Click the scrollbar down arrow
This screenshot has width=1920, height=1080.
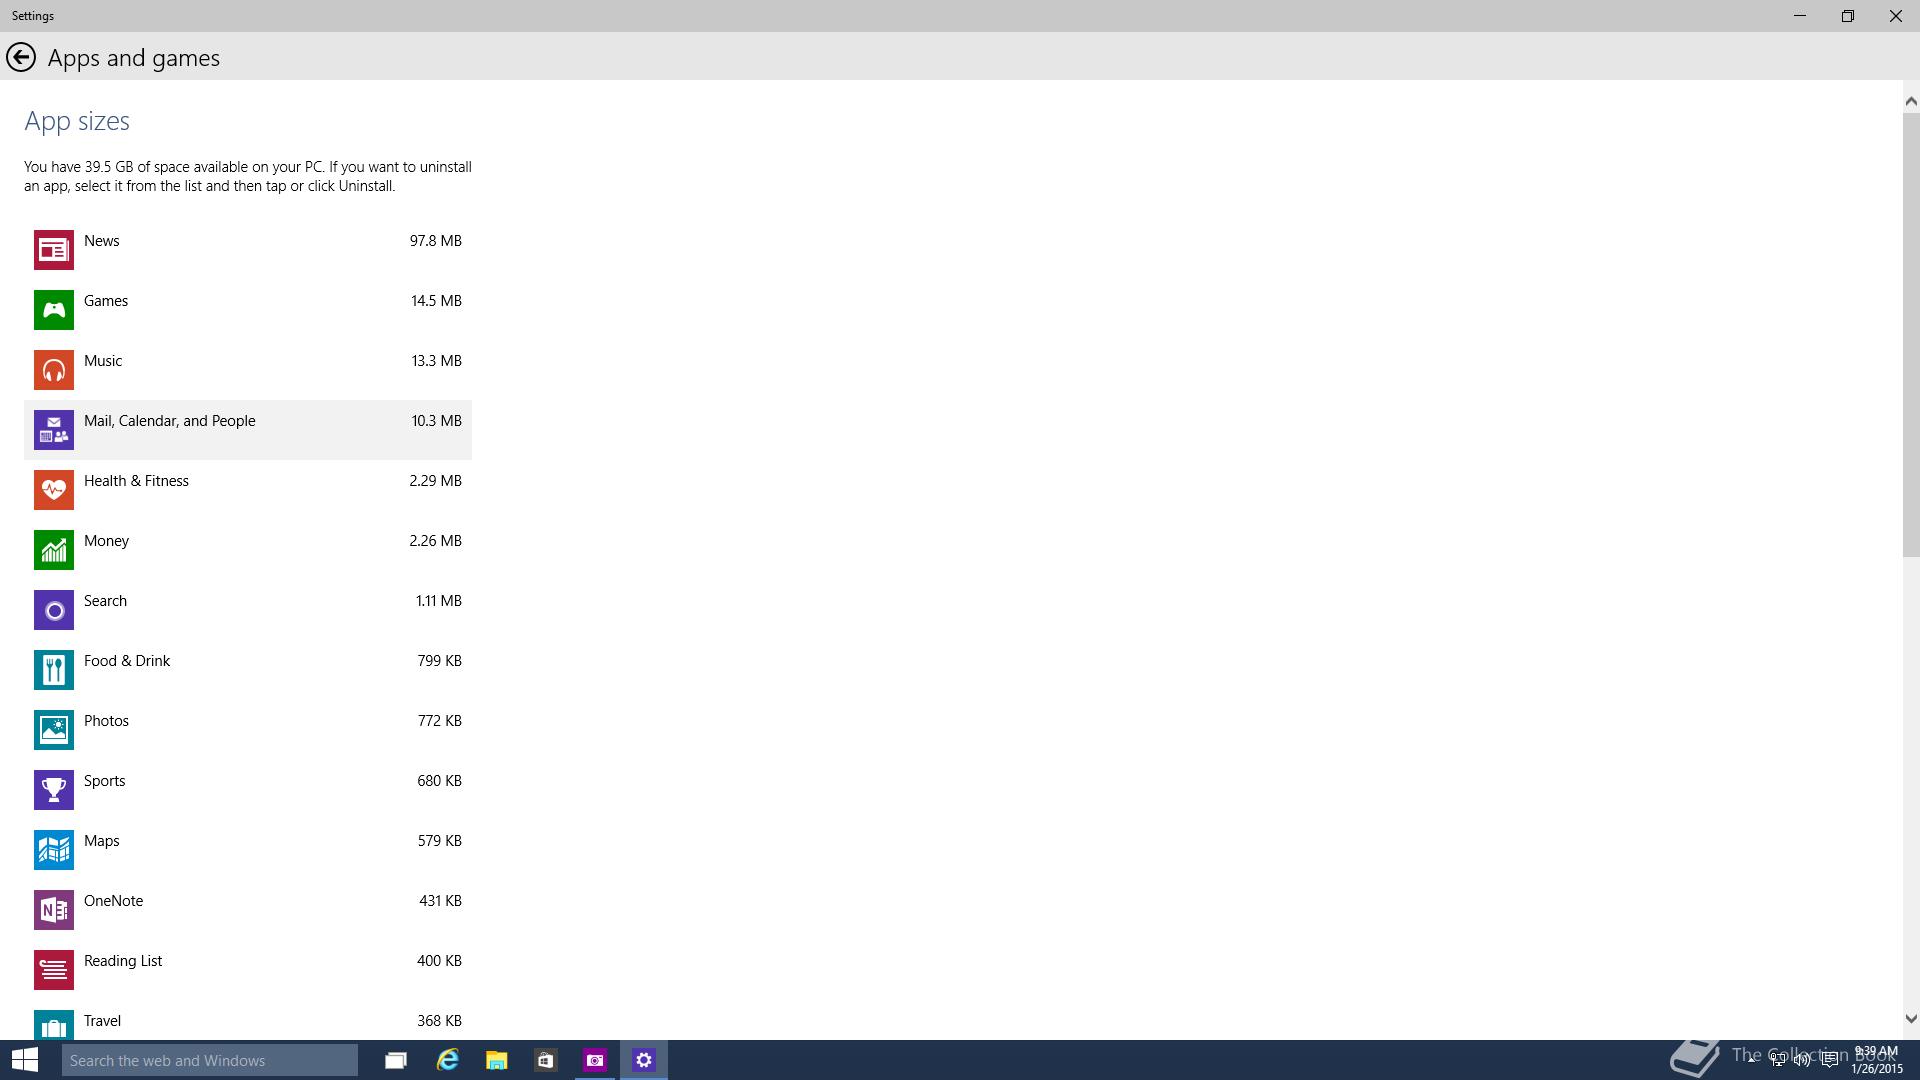[x=1911, y=1019]
